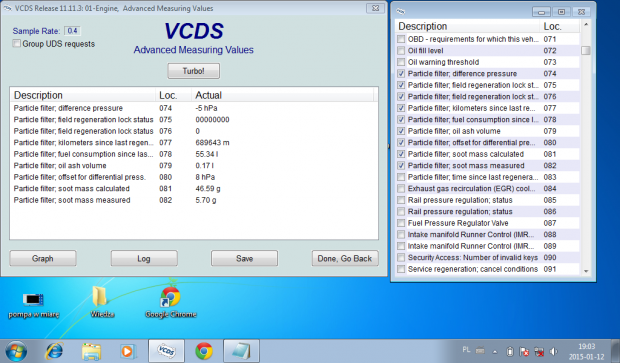Open the notepad taskbar application
This screenshot has height=363, width=620.
coord(241,351)
